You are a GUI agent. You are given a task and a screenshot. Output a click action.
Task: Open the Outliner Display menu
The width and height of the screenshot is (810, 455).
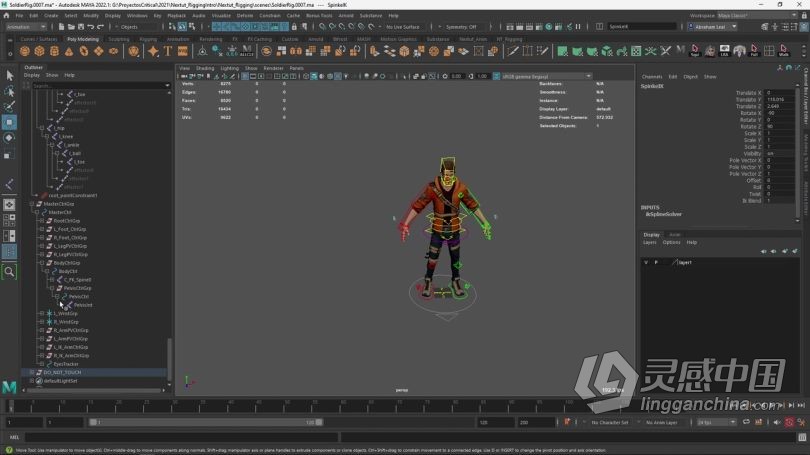click(x=32, y=75)
